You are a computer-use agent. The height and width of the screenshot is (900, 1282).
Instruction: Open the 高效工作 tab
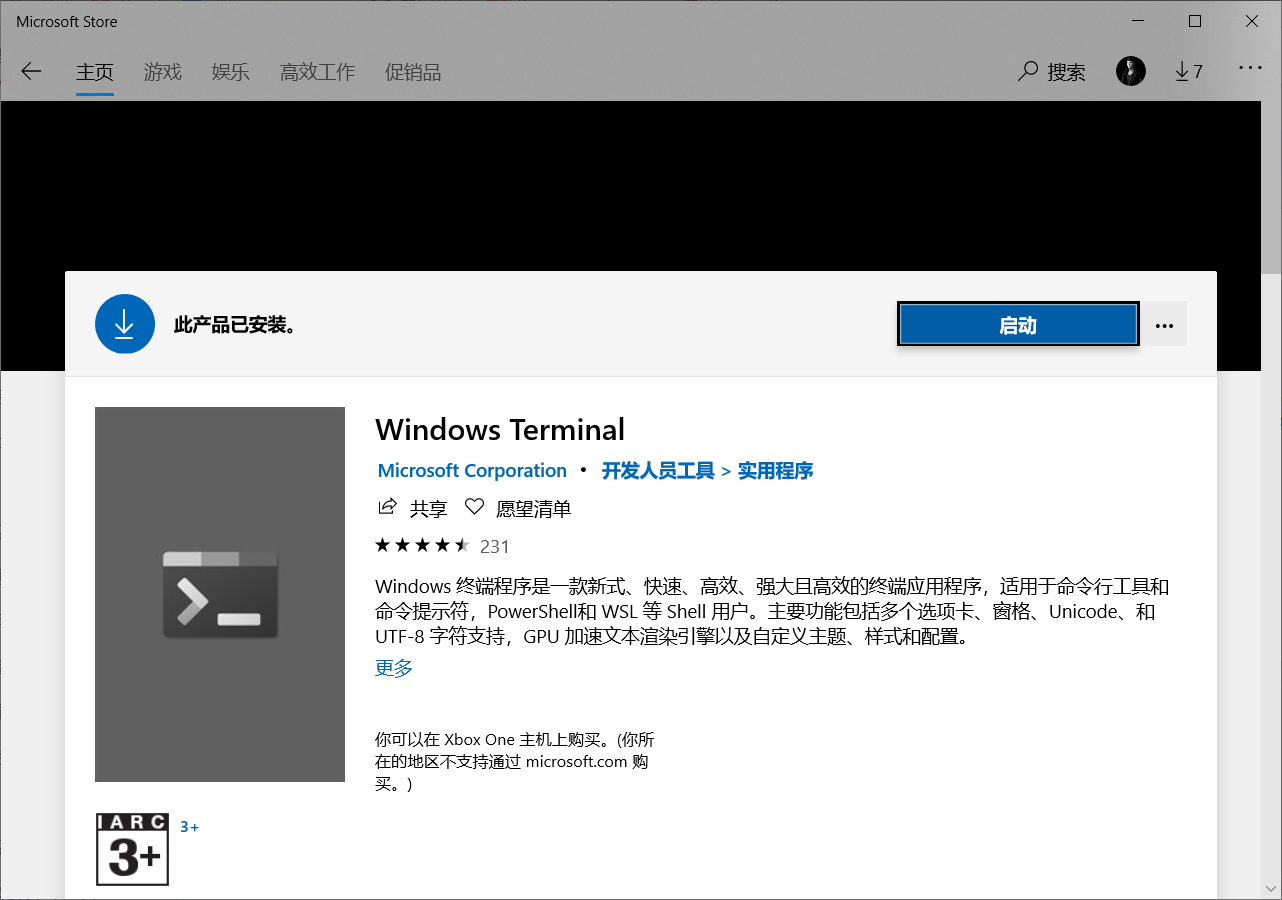317,72
